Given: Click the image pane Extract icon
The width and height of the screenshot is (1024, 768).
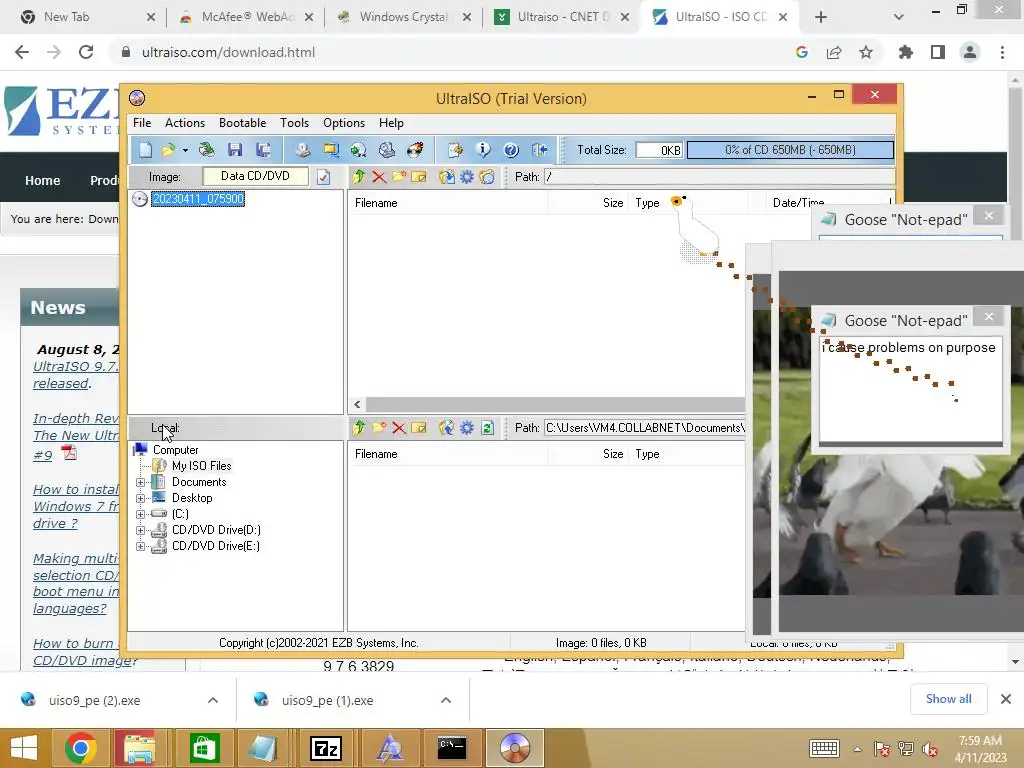Looking at the screenshot, I should (x=447, y=176).
